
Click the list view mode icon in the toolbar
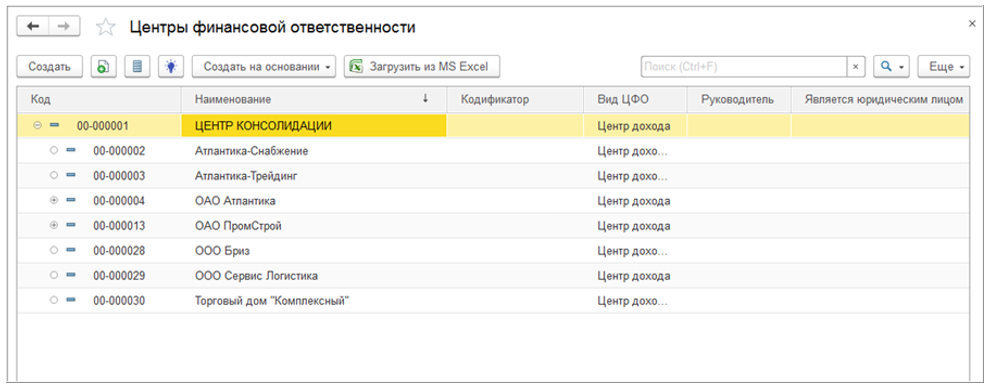point(137,66)
